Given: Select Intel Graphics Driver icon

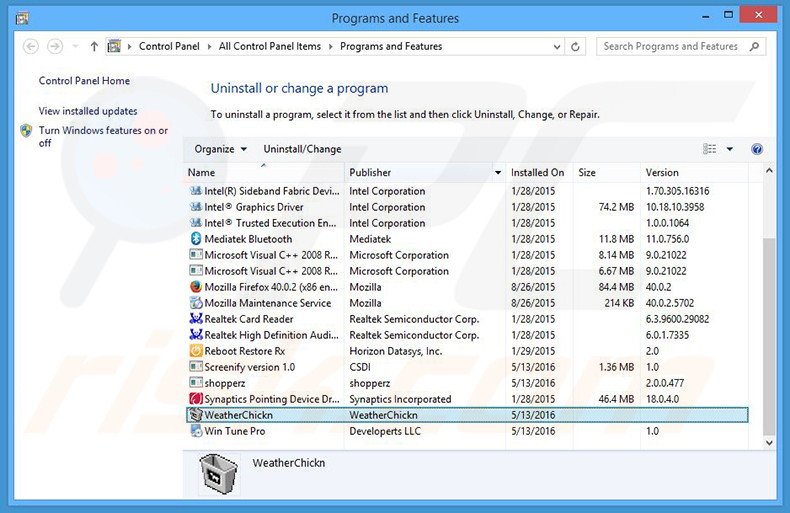Looking at the screenshot, I should (195, 207).
